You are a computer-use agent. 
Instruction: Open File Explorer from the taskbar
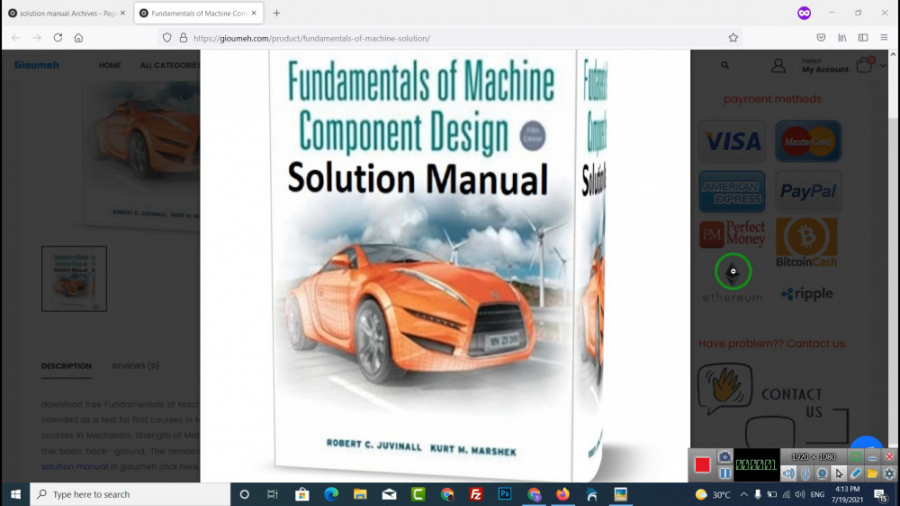click(x=360, y=494)
